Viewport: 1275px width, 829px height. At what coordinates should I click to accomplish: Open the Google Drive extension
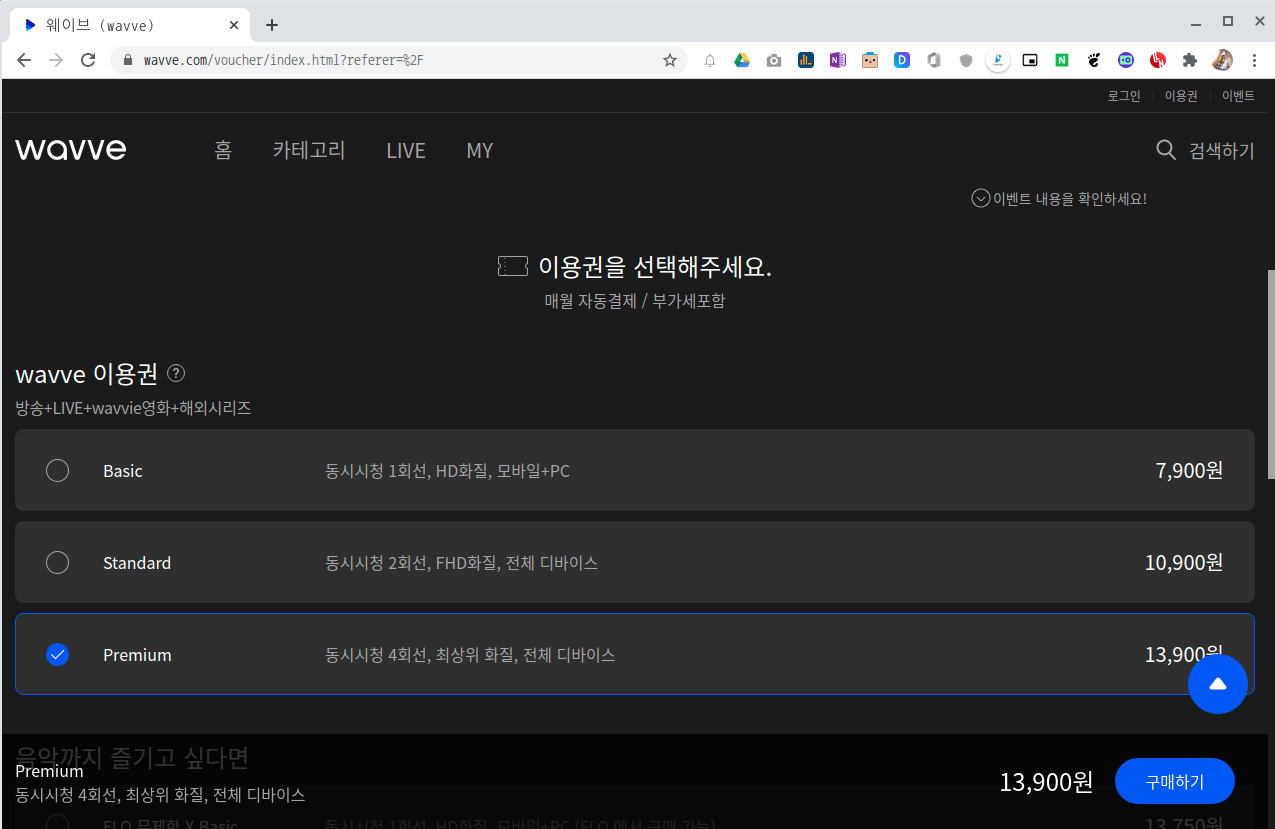click(742, 60)
